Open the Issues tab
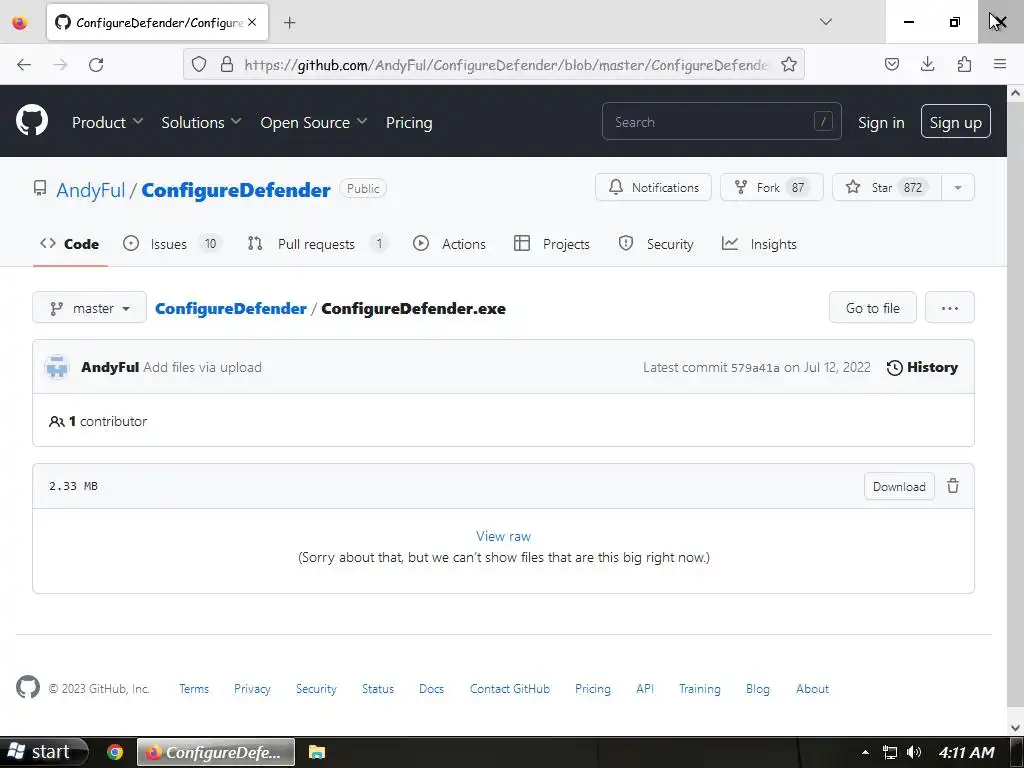 click(172, 244)
